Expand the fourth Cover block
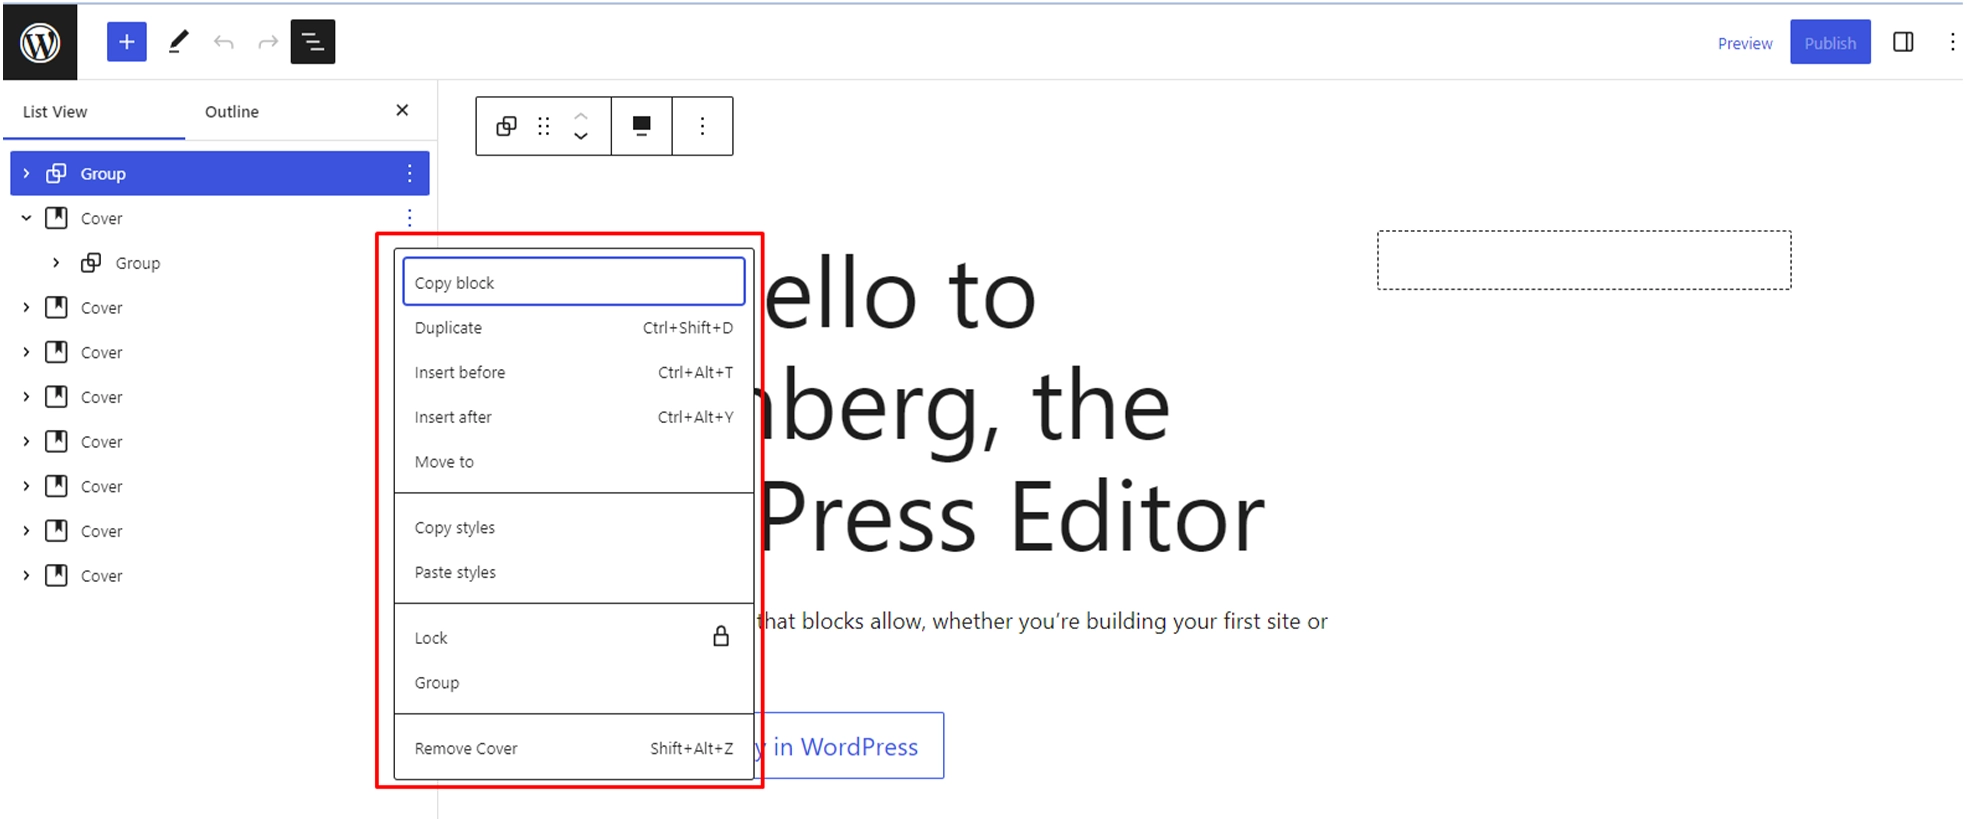Viewport: 1967px width, 819px height. [26, 397]
